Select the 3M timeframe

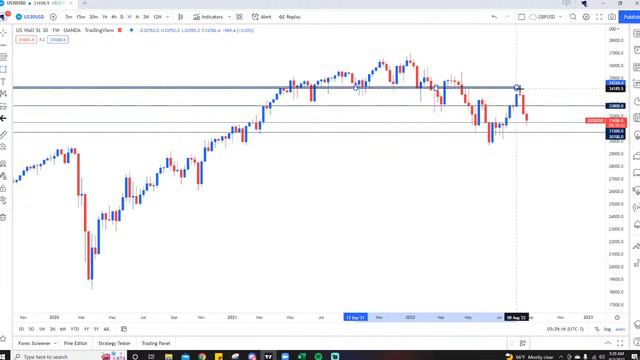pos(146,17)
